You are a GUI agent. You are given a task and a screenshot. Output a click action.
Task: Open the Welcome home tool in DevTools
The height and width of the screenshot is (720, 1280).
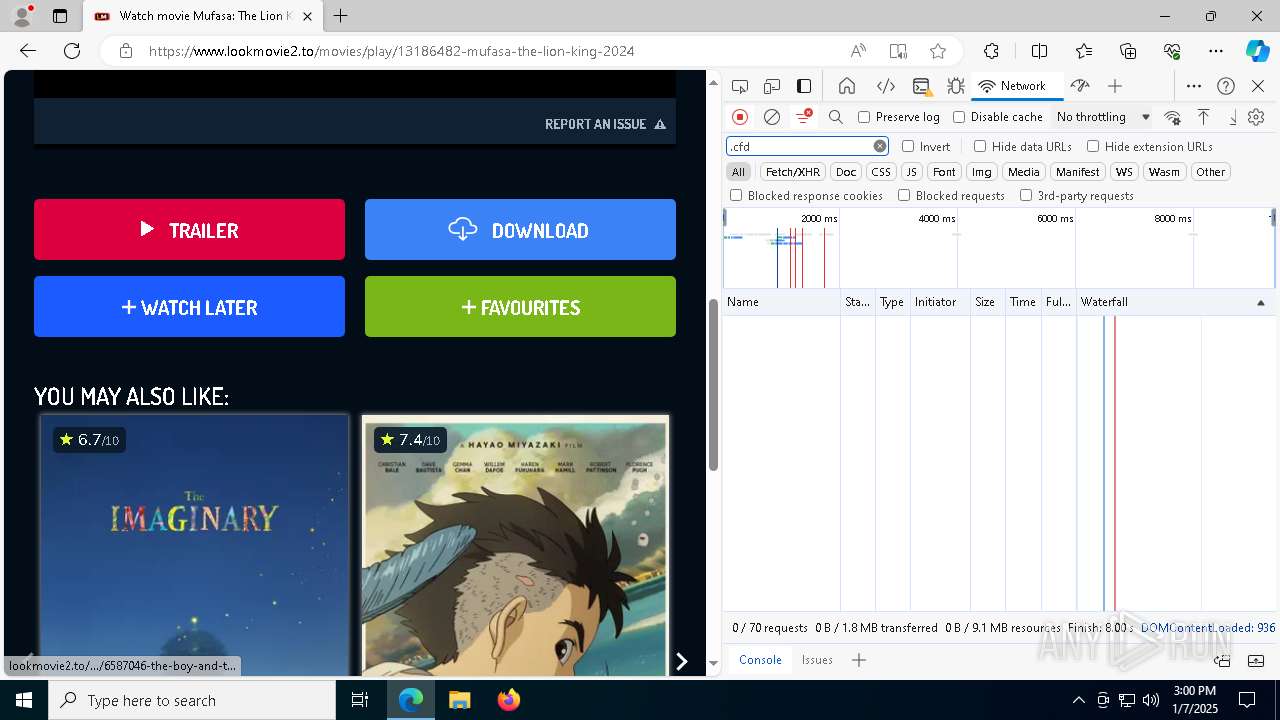pos(847,86)
